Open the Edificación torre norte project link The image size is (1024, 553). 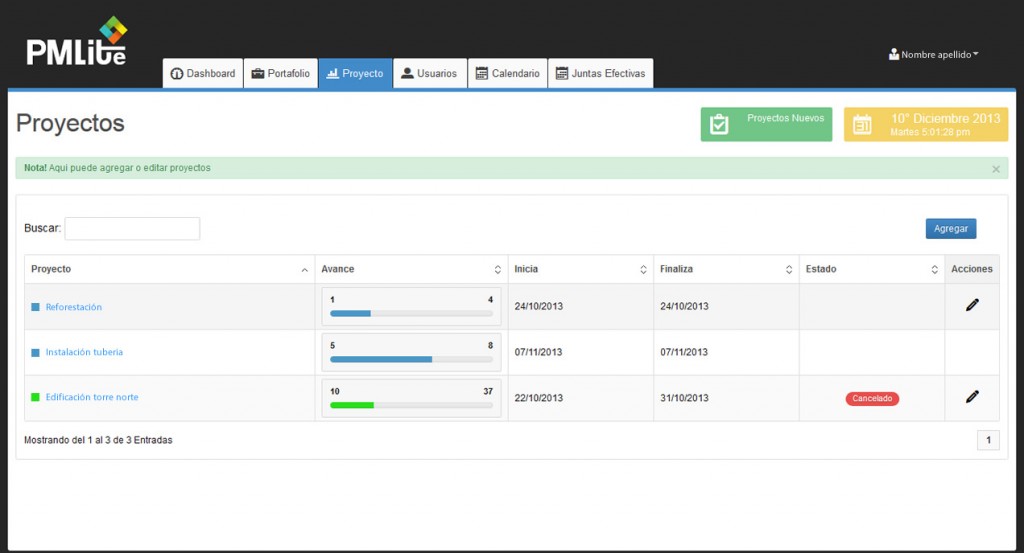click(x=92, y=397)
